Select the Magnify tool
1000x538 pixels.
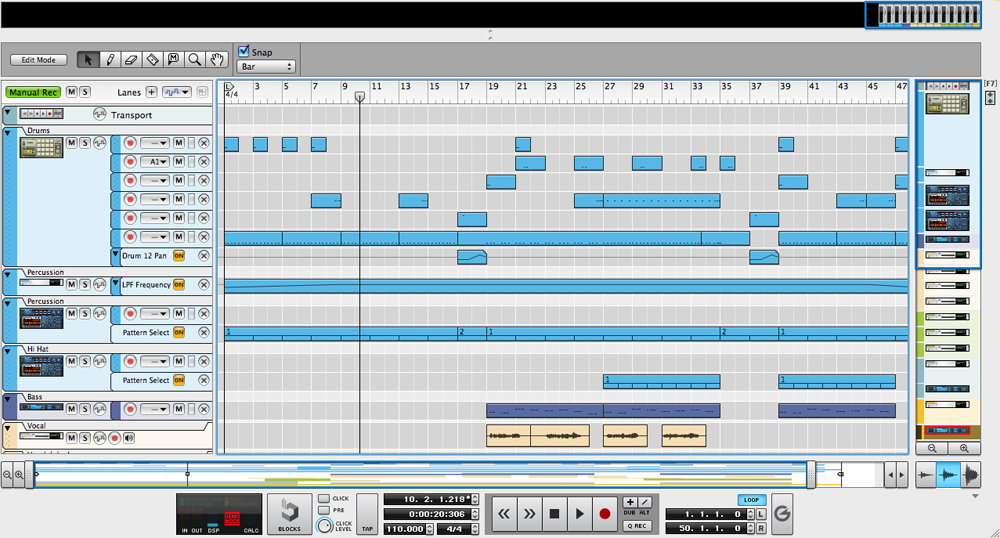195,59
